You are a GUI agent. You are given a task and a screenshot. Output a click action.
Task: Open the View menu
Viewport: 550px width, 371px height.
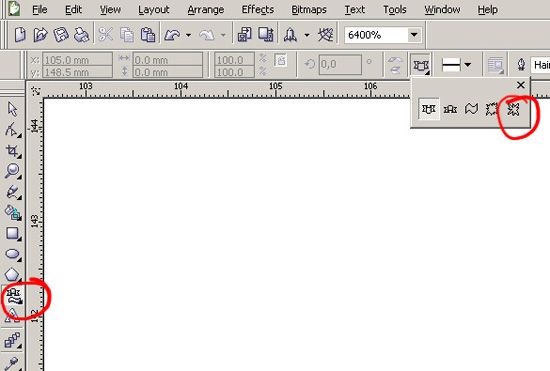tap(110, 10)
